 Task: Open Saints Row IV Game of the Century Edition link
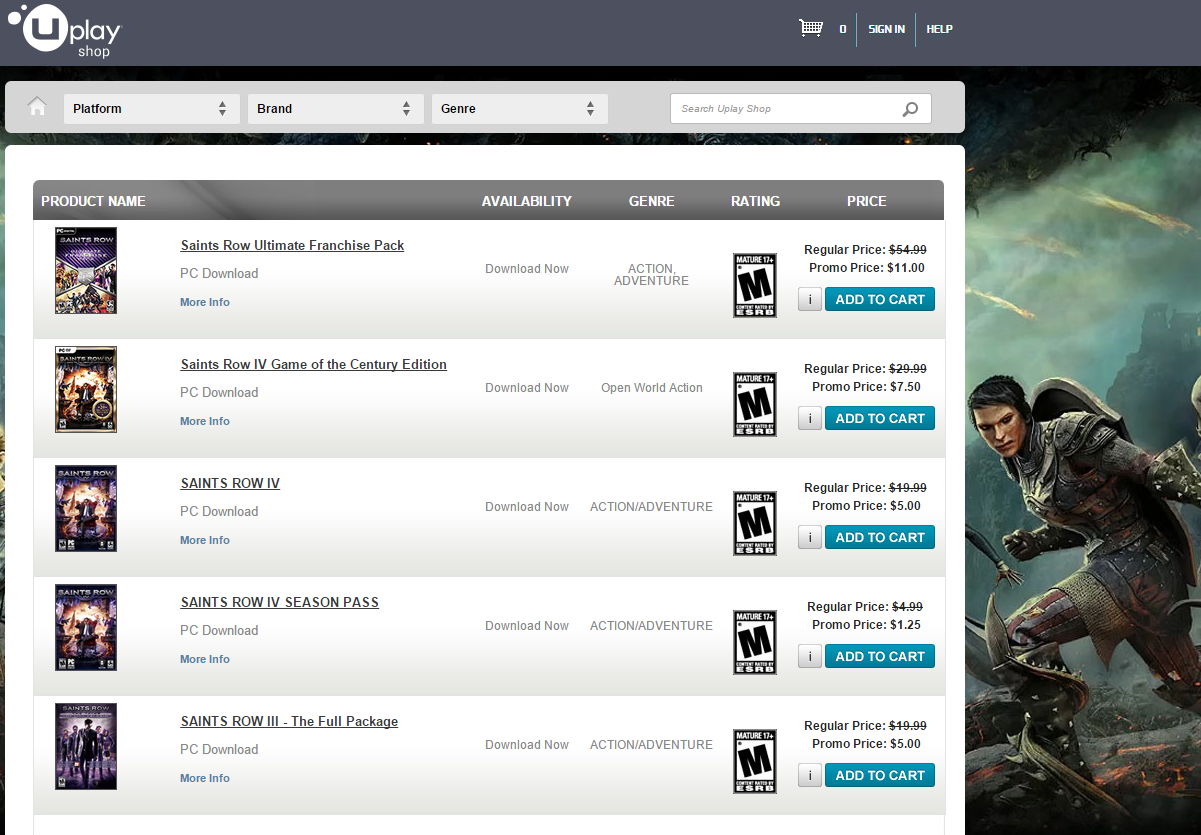point(314,365)
